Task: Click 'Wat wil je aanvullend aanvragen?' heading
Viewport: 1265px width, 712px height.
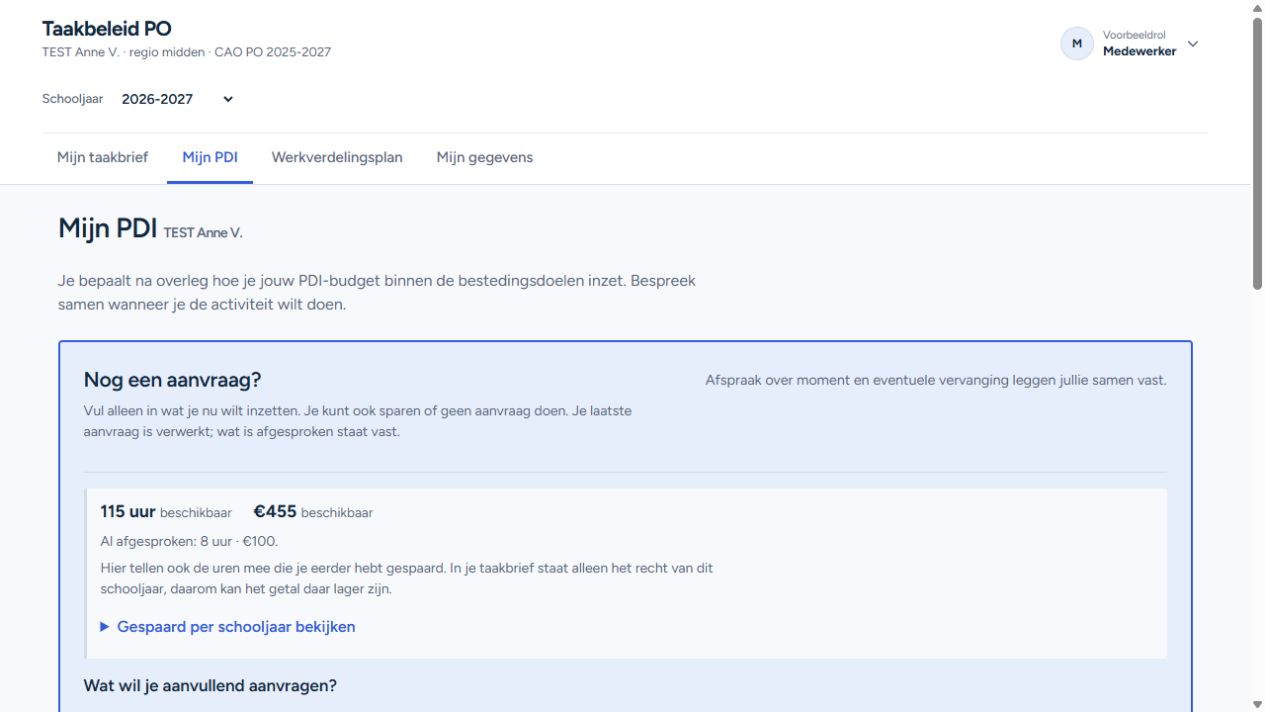Action: 210,686
